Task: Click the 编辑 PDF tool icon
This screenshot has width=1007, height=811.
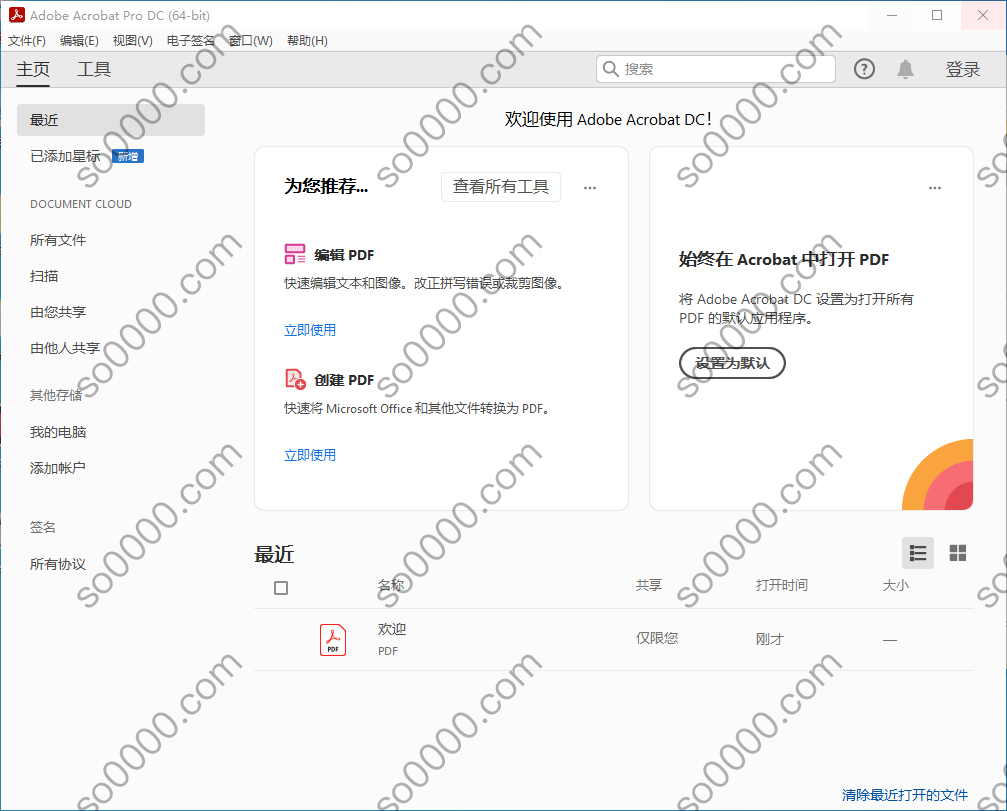Action: pos(295,254)
